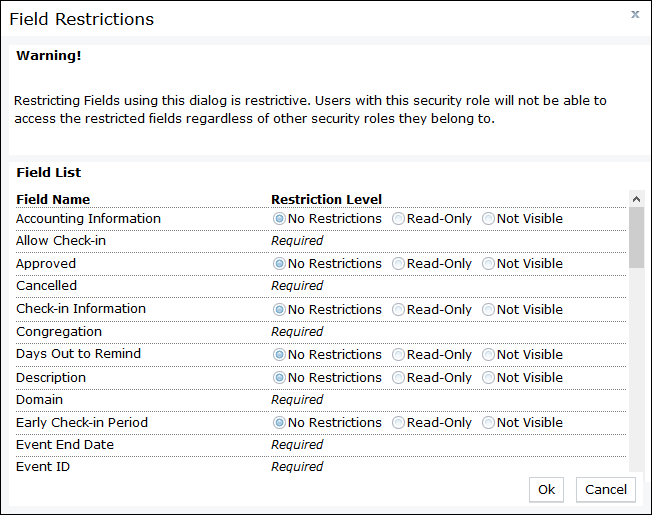Viewport: 652px width, 515px height.
Task: Close the Field Restrictions dialog
Action: [635, 15]
